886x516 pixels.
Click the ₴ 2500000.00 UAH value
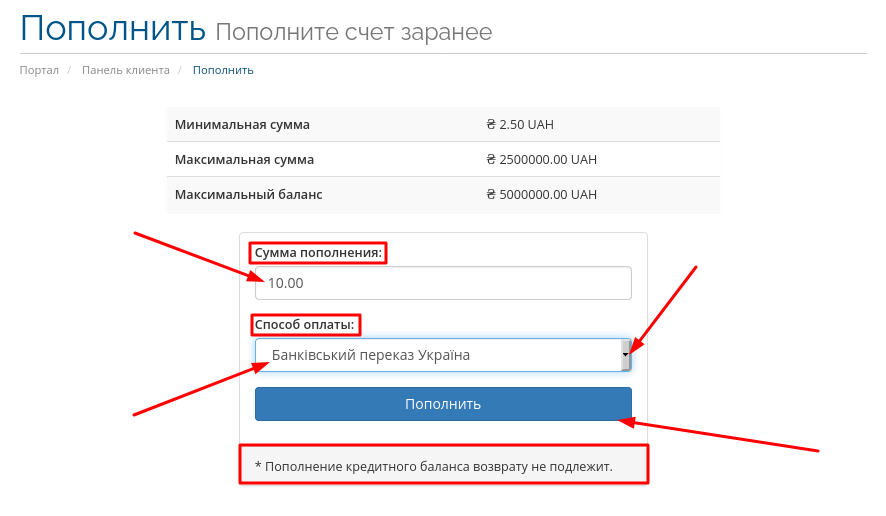tap(541, 160)
